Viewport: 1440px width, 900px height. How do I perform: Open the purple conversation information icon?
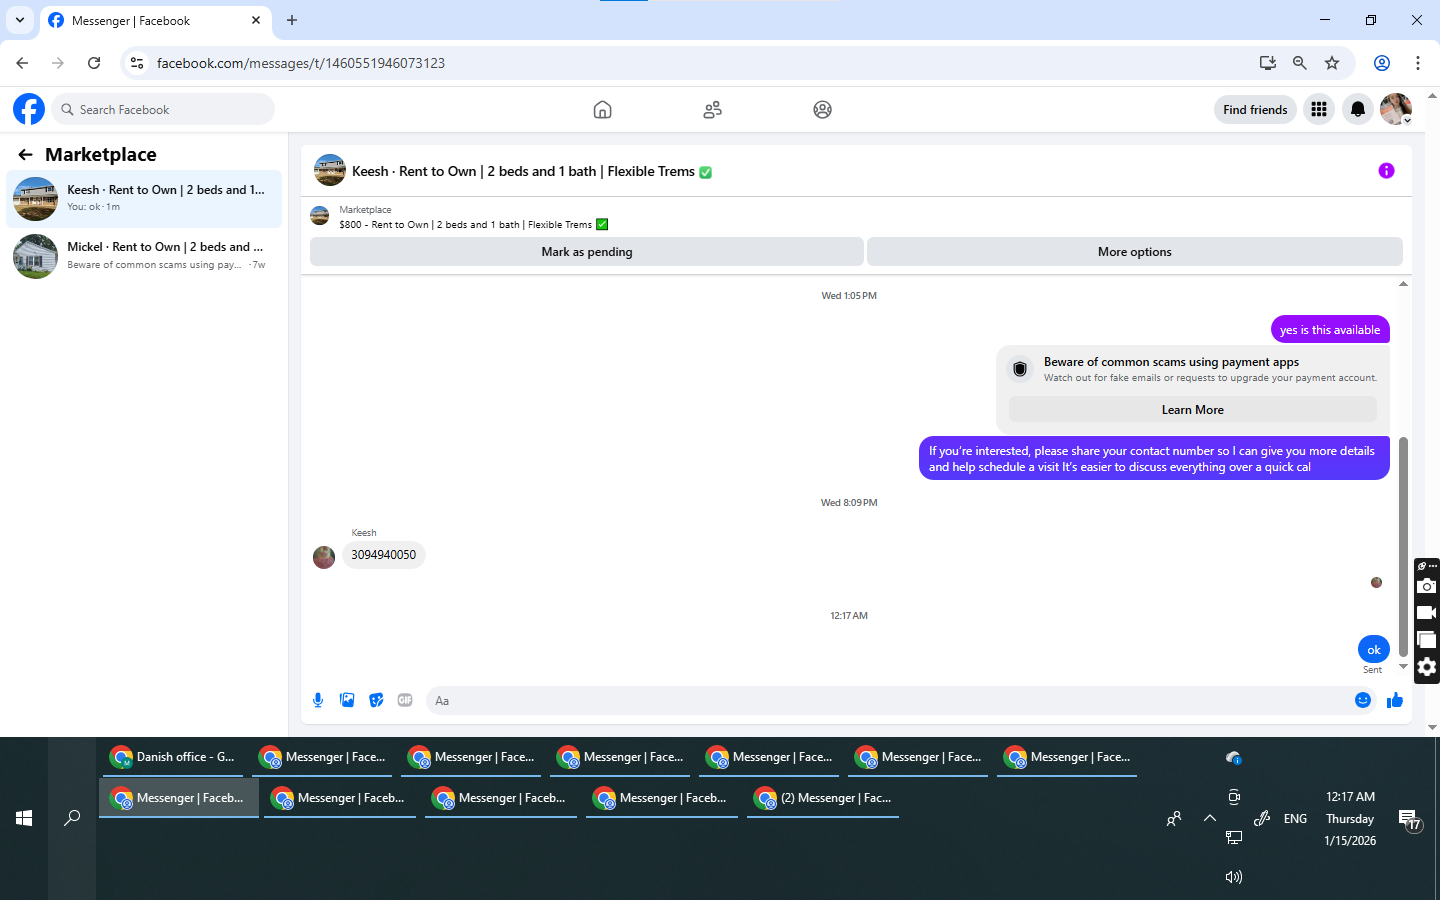click(1386, 171)
